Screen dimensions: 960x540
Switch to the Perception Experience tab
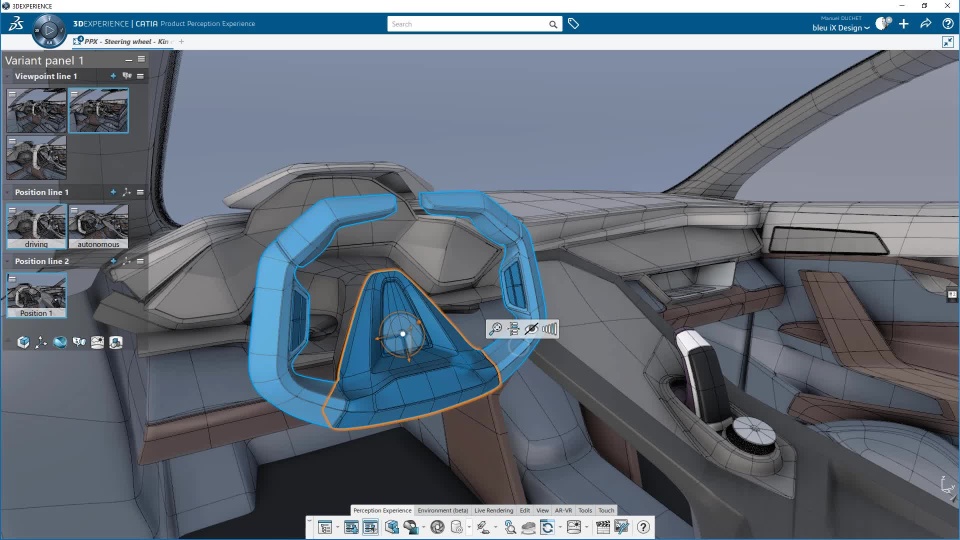click(383, 511)
